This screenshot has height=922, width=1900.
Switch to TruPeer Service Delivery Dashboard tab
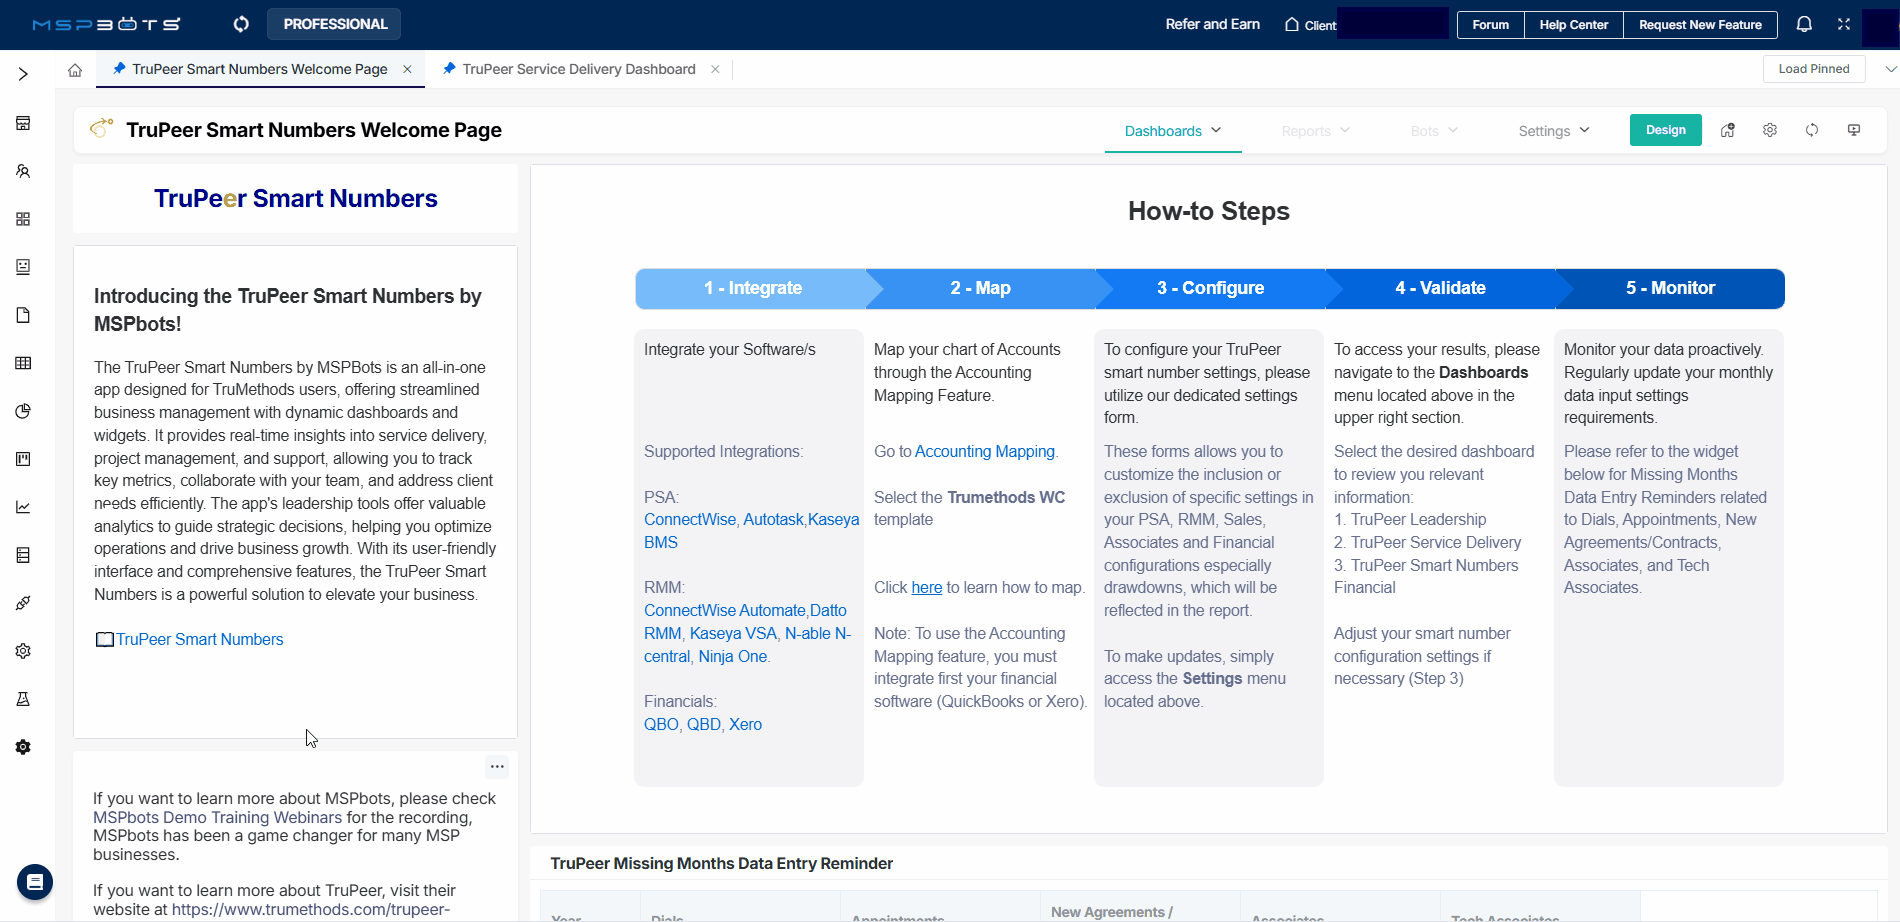(x=578, y=69)
